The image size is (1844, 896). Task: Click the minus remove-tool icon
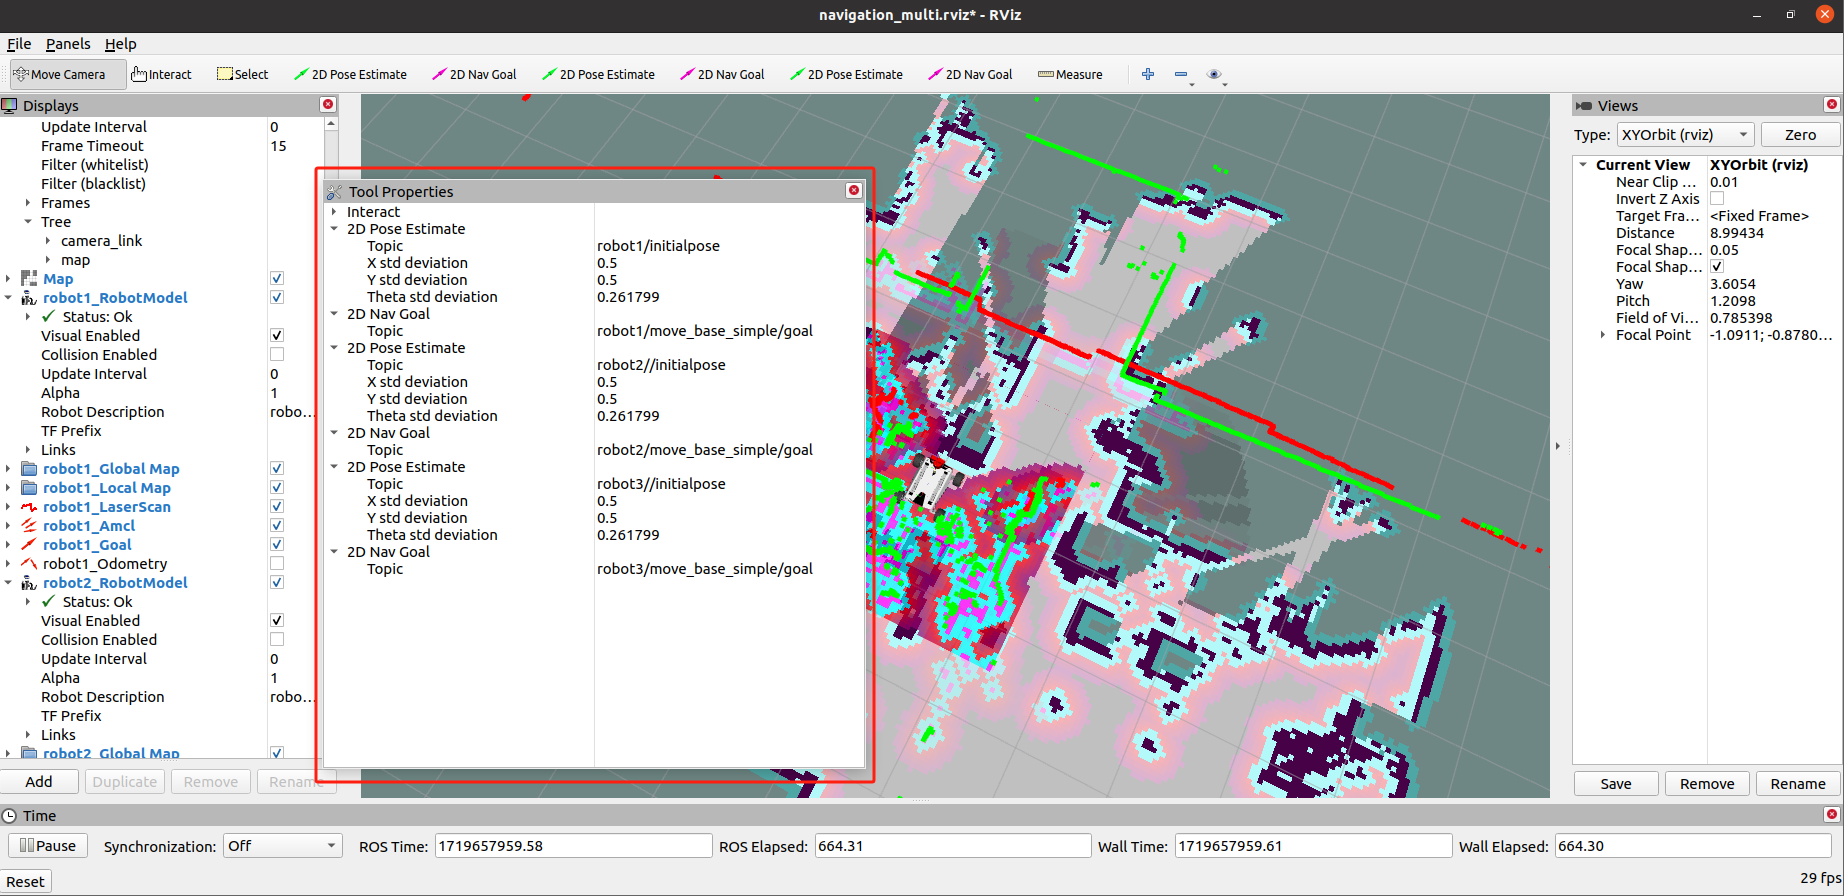tap(1181, 74)
